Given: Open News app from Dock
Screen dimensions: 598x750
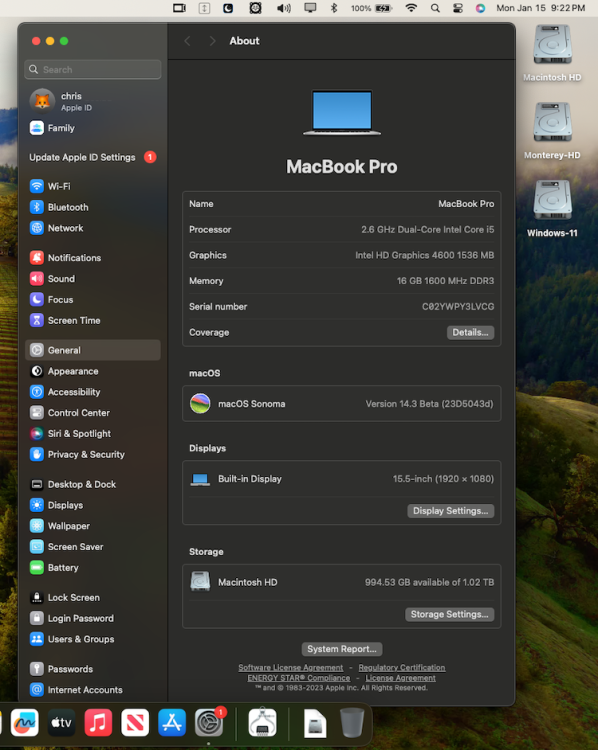Looking at the screenshot, I should pos(135,722).
